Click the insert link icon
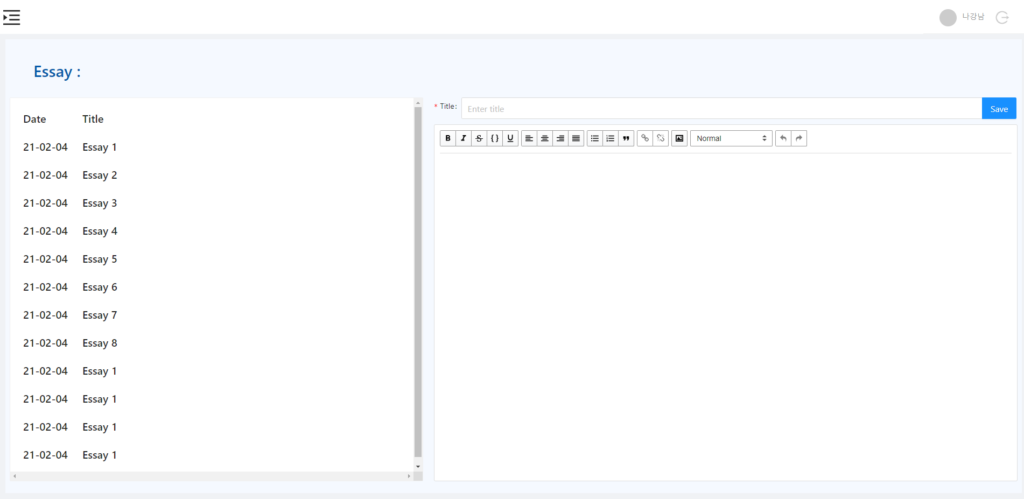 click(645, 138)
